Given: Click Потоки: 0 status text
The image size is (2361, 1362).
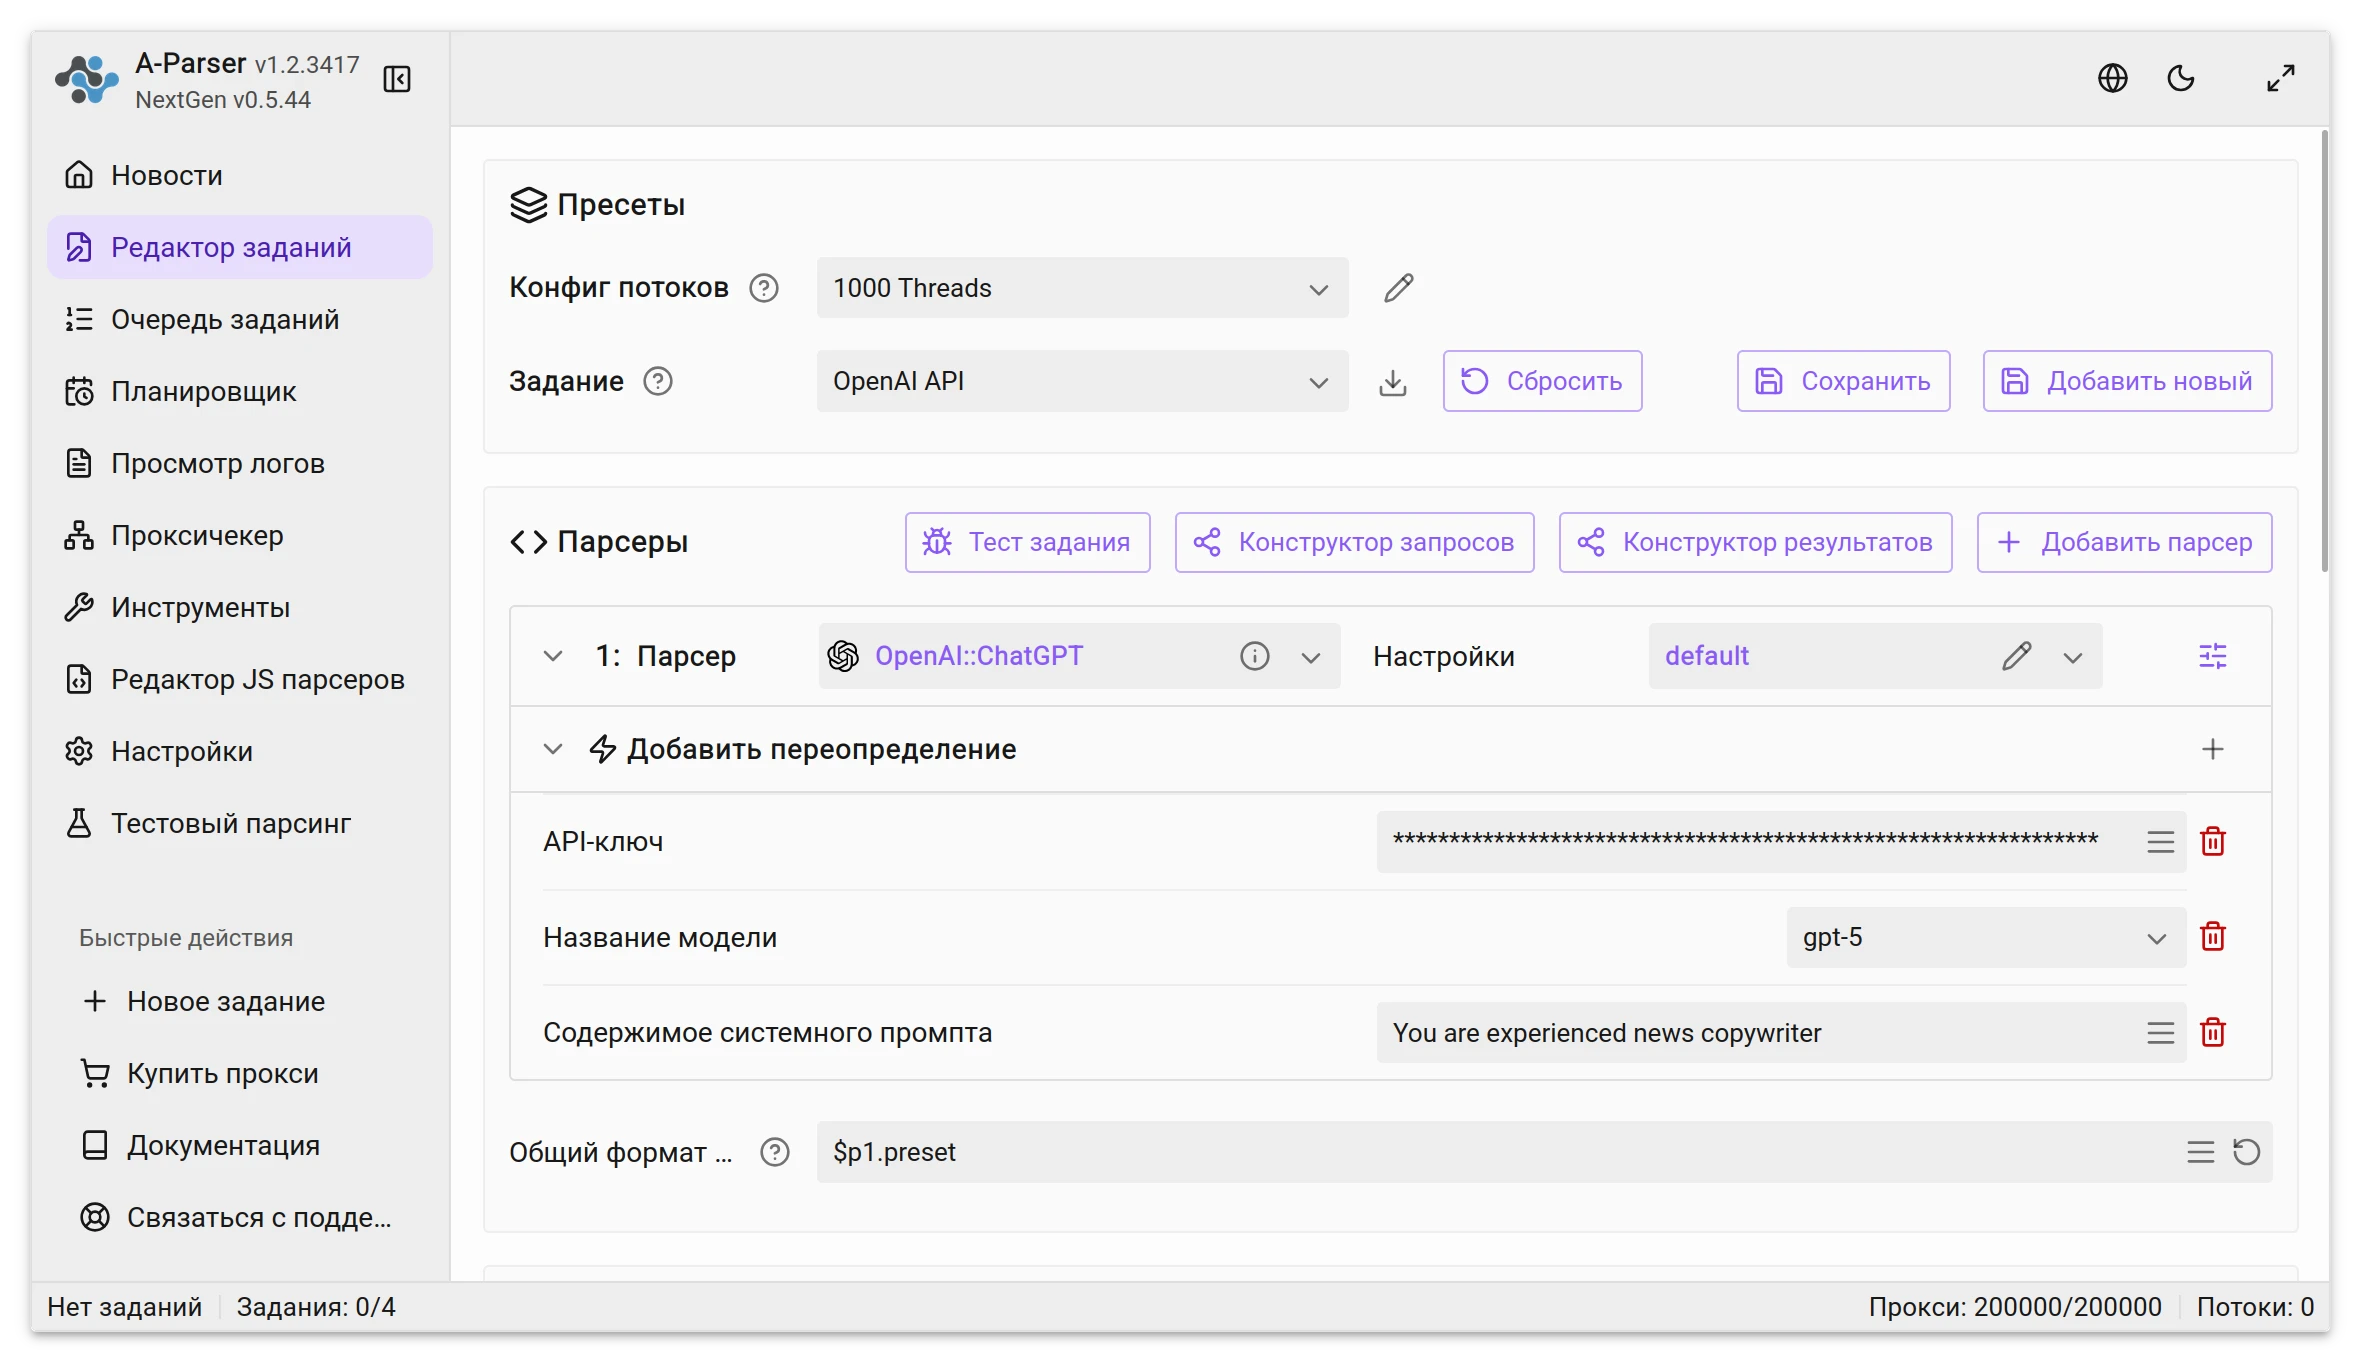Looking at the screenshot, I should pos(2255,1307).
